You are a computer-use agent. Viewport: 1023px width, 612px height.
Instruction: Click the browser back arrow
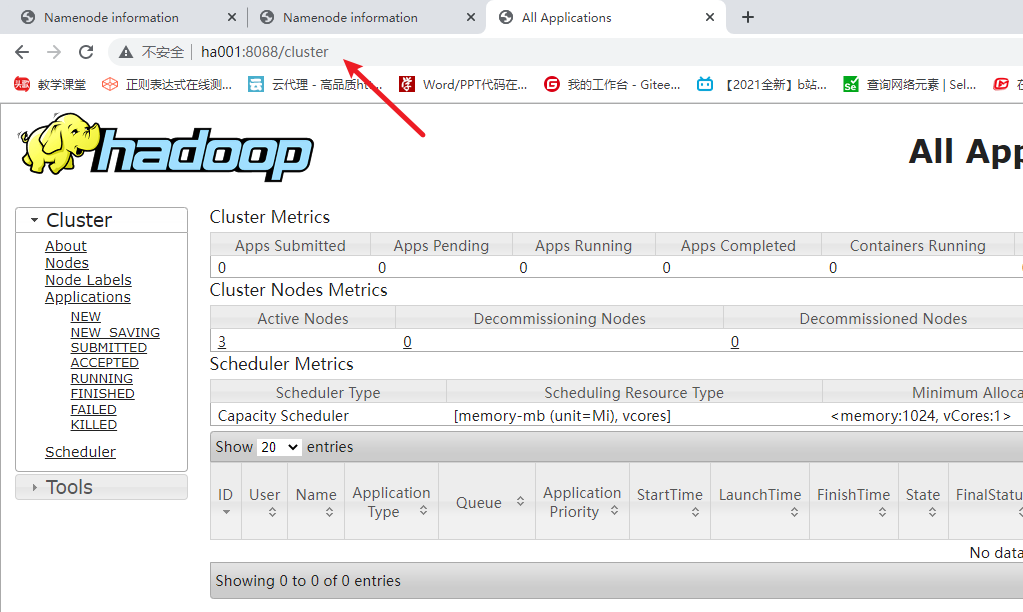[x=22, y=52]
